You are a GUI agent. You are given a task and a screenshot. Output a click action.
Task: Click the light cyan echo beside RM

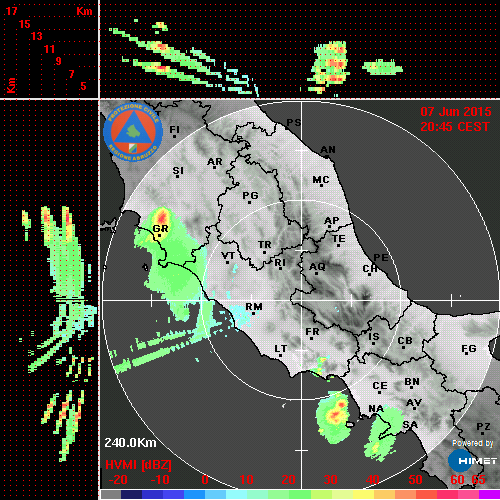(x=240, y=315)
